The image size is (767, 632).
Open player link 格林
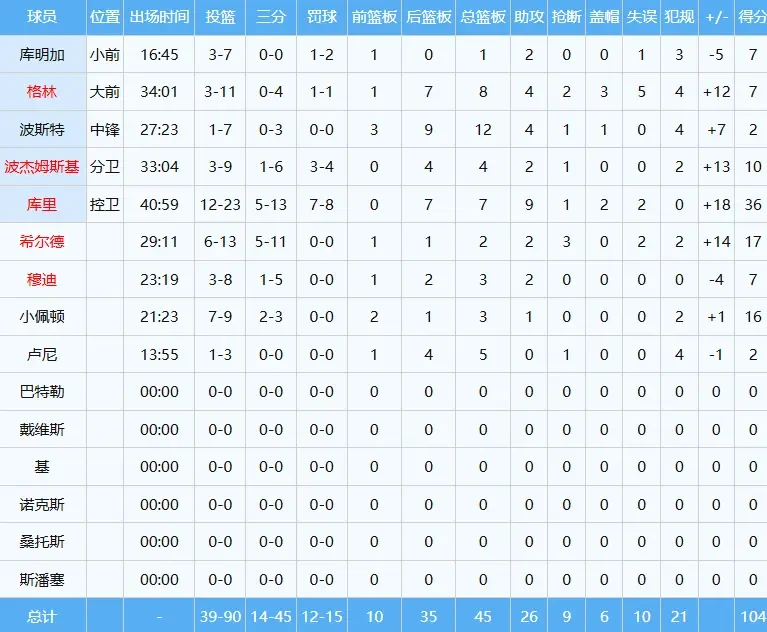pyautogui.click(x=42, y=92)
